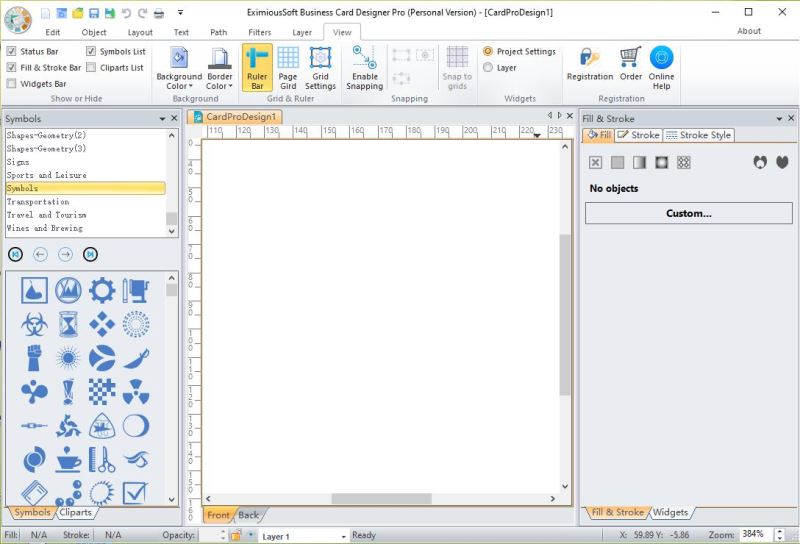Open the Filters ribbon tab
This screenshot has height=544, width=800.
tap(260, 32)
